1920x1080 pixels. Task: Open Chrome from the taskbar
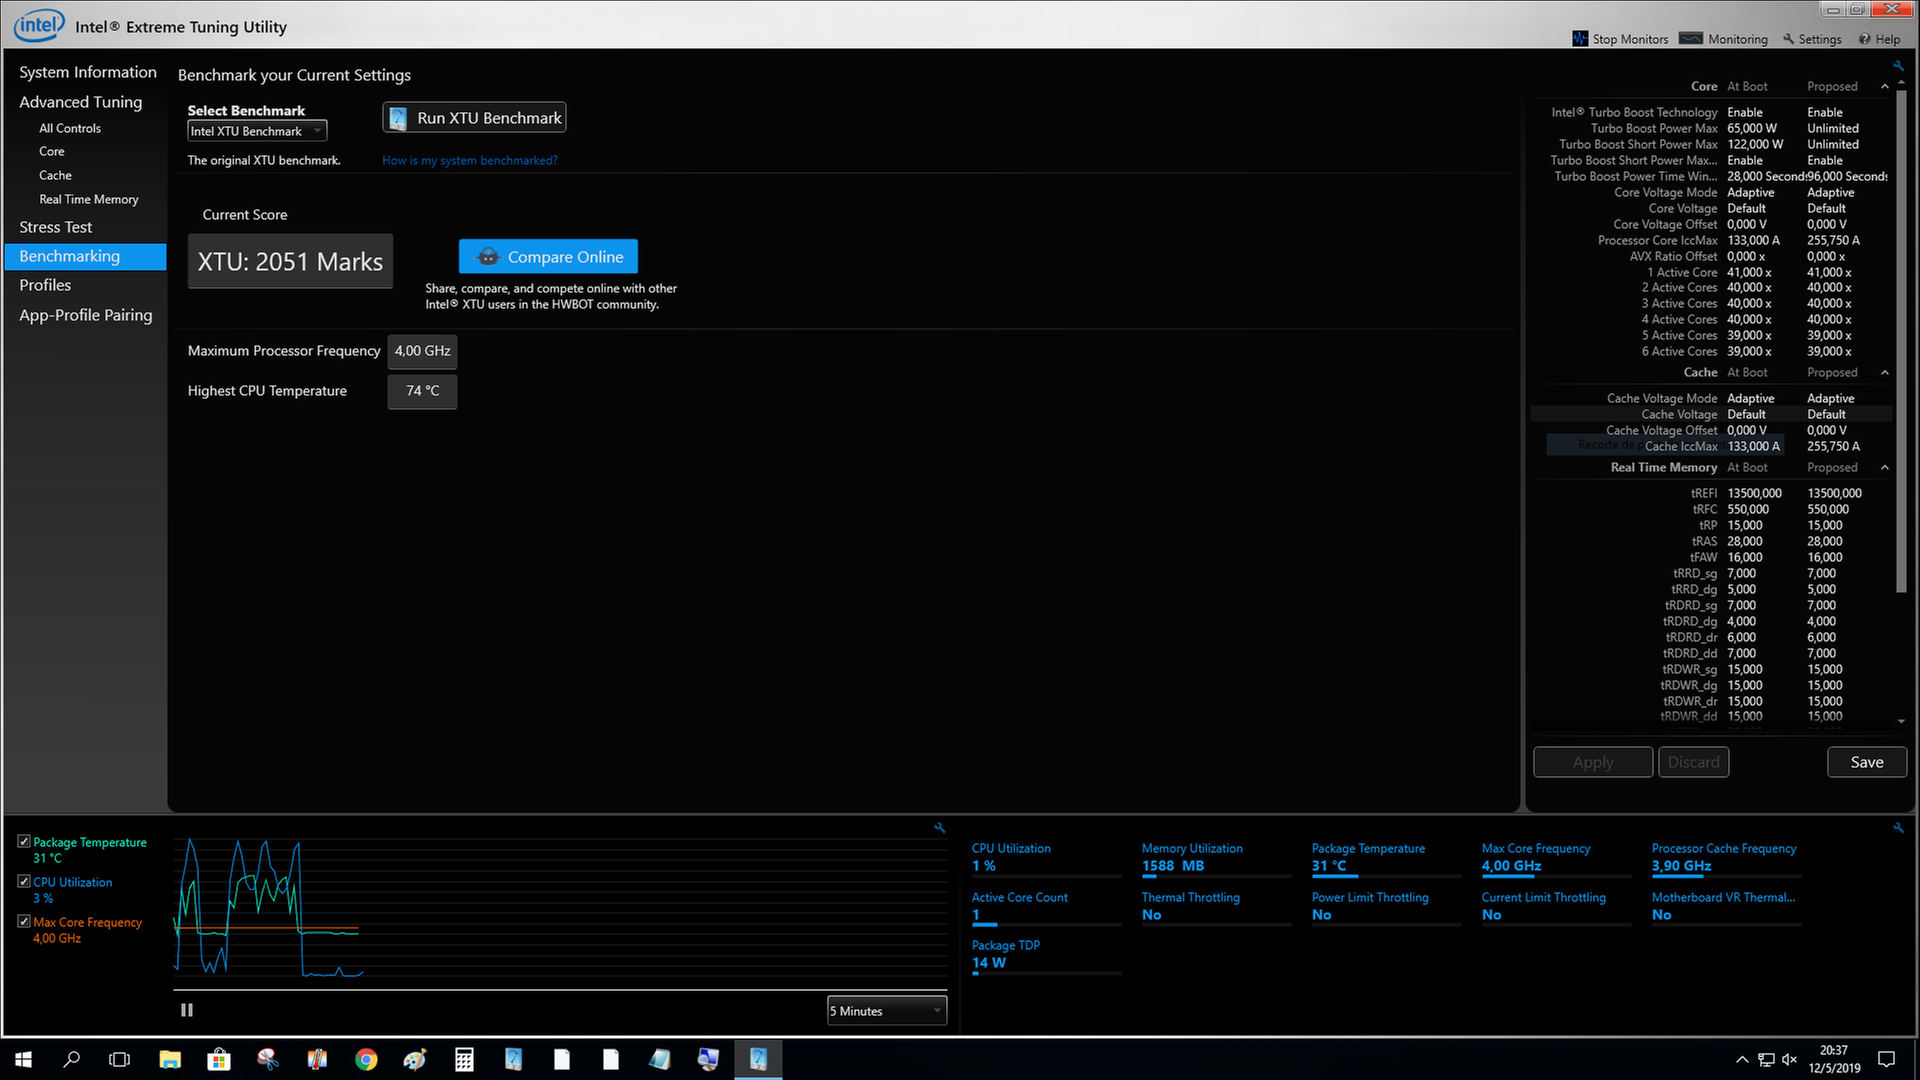click(x=366, y=1060)
